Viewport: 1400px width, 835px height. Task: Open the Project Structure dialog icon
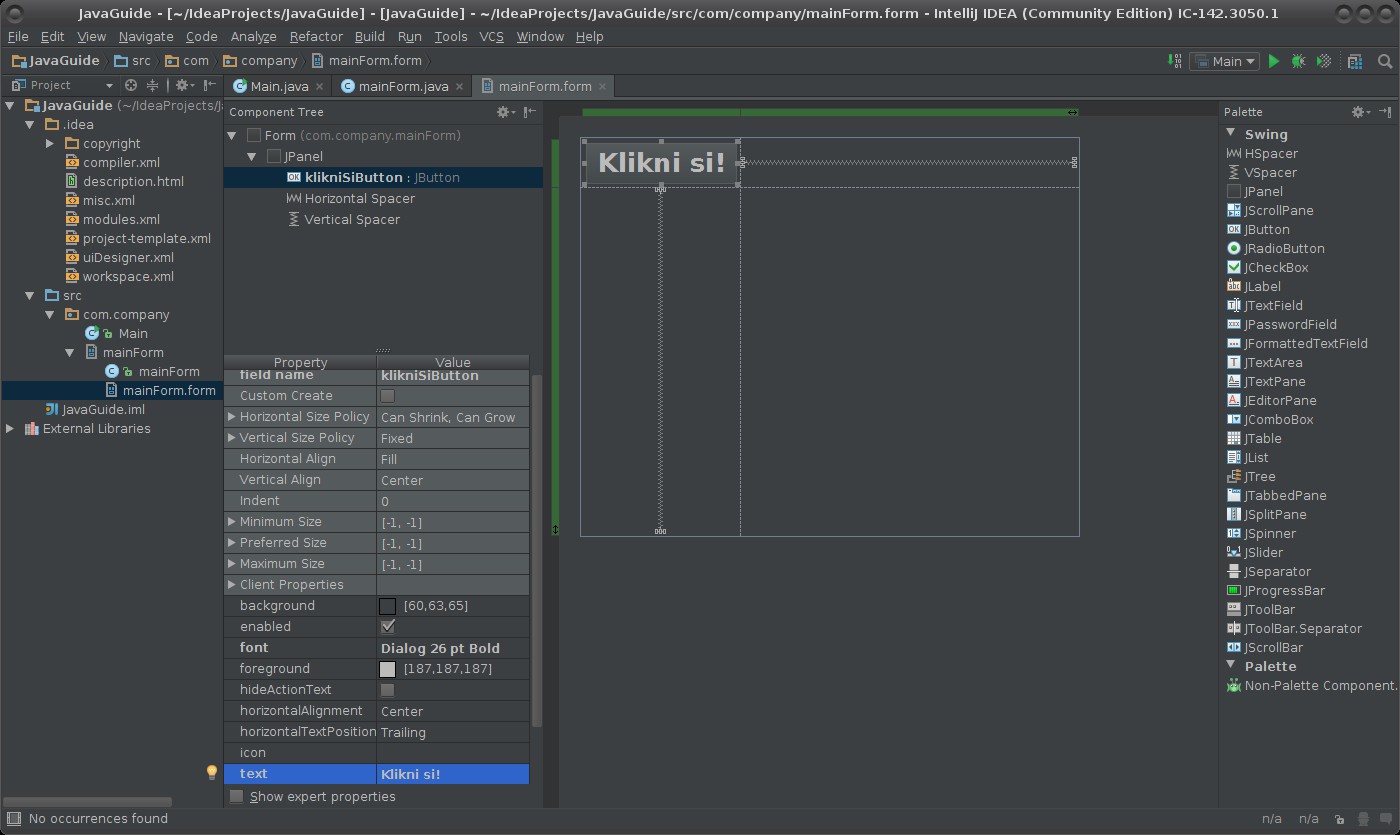pos(1355,61)
